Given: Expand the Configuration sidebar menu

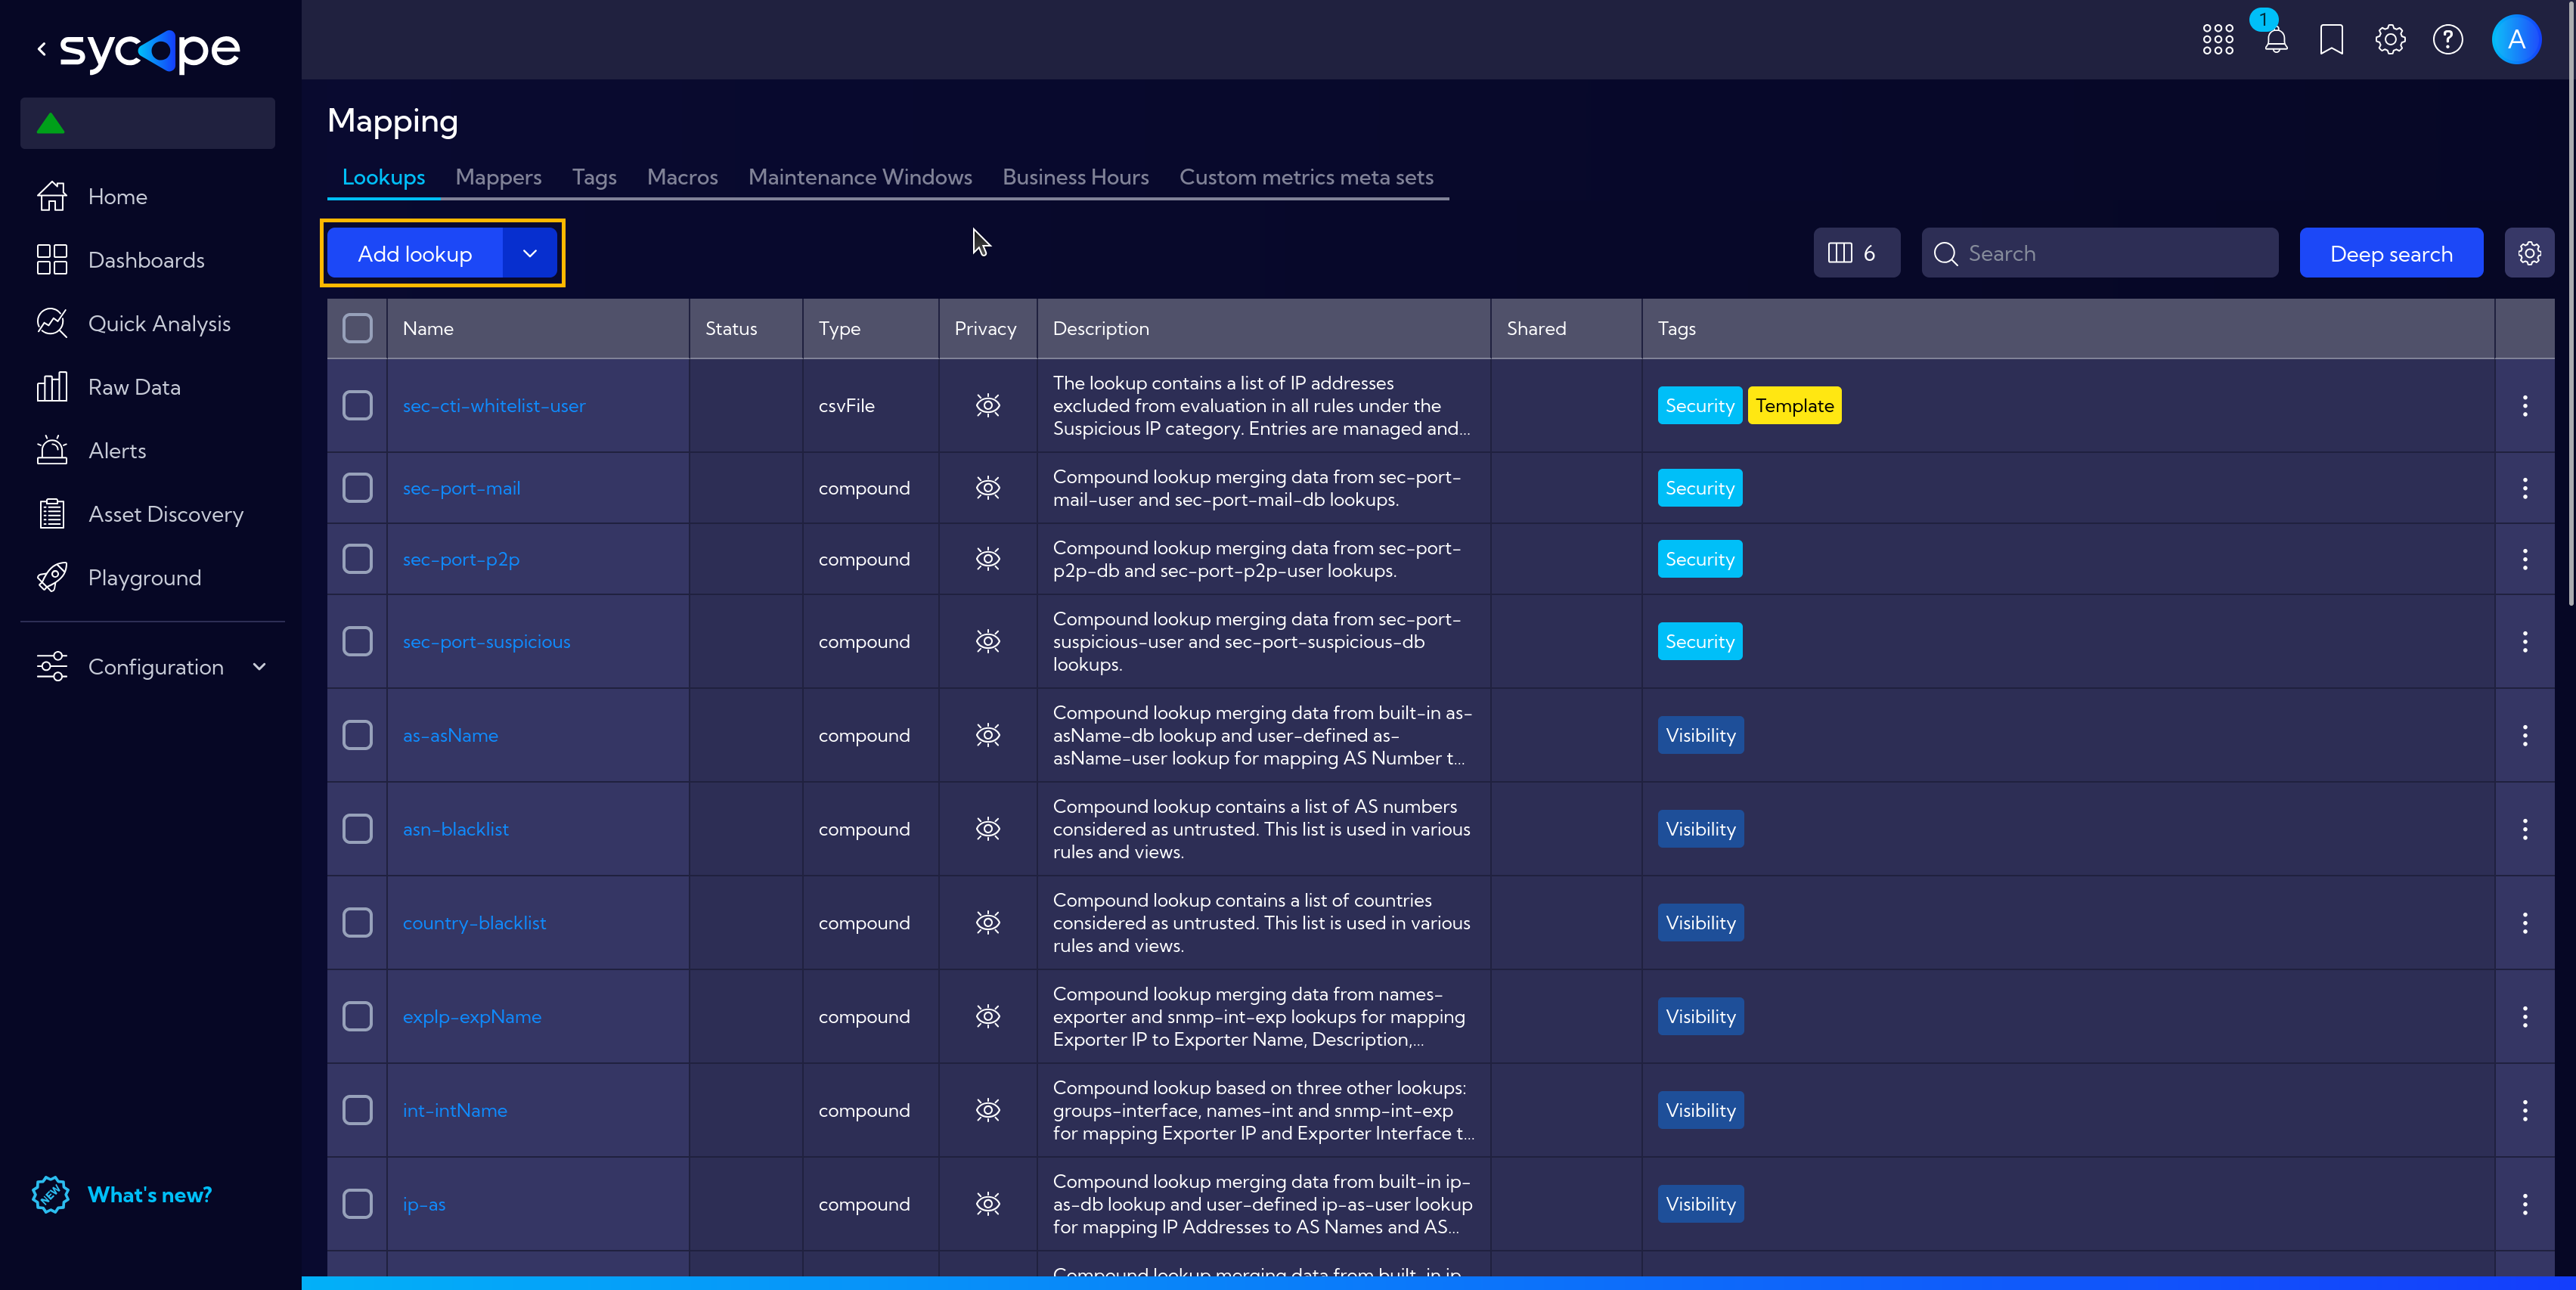Looking at the screenshot, I should click(152, 667).
